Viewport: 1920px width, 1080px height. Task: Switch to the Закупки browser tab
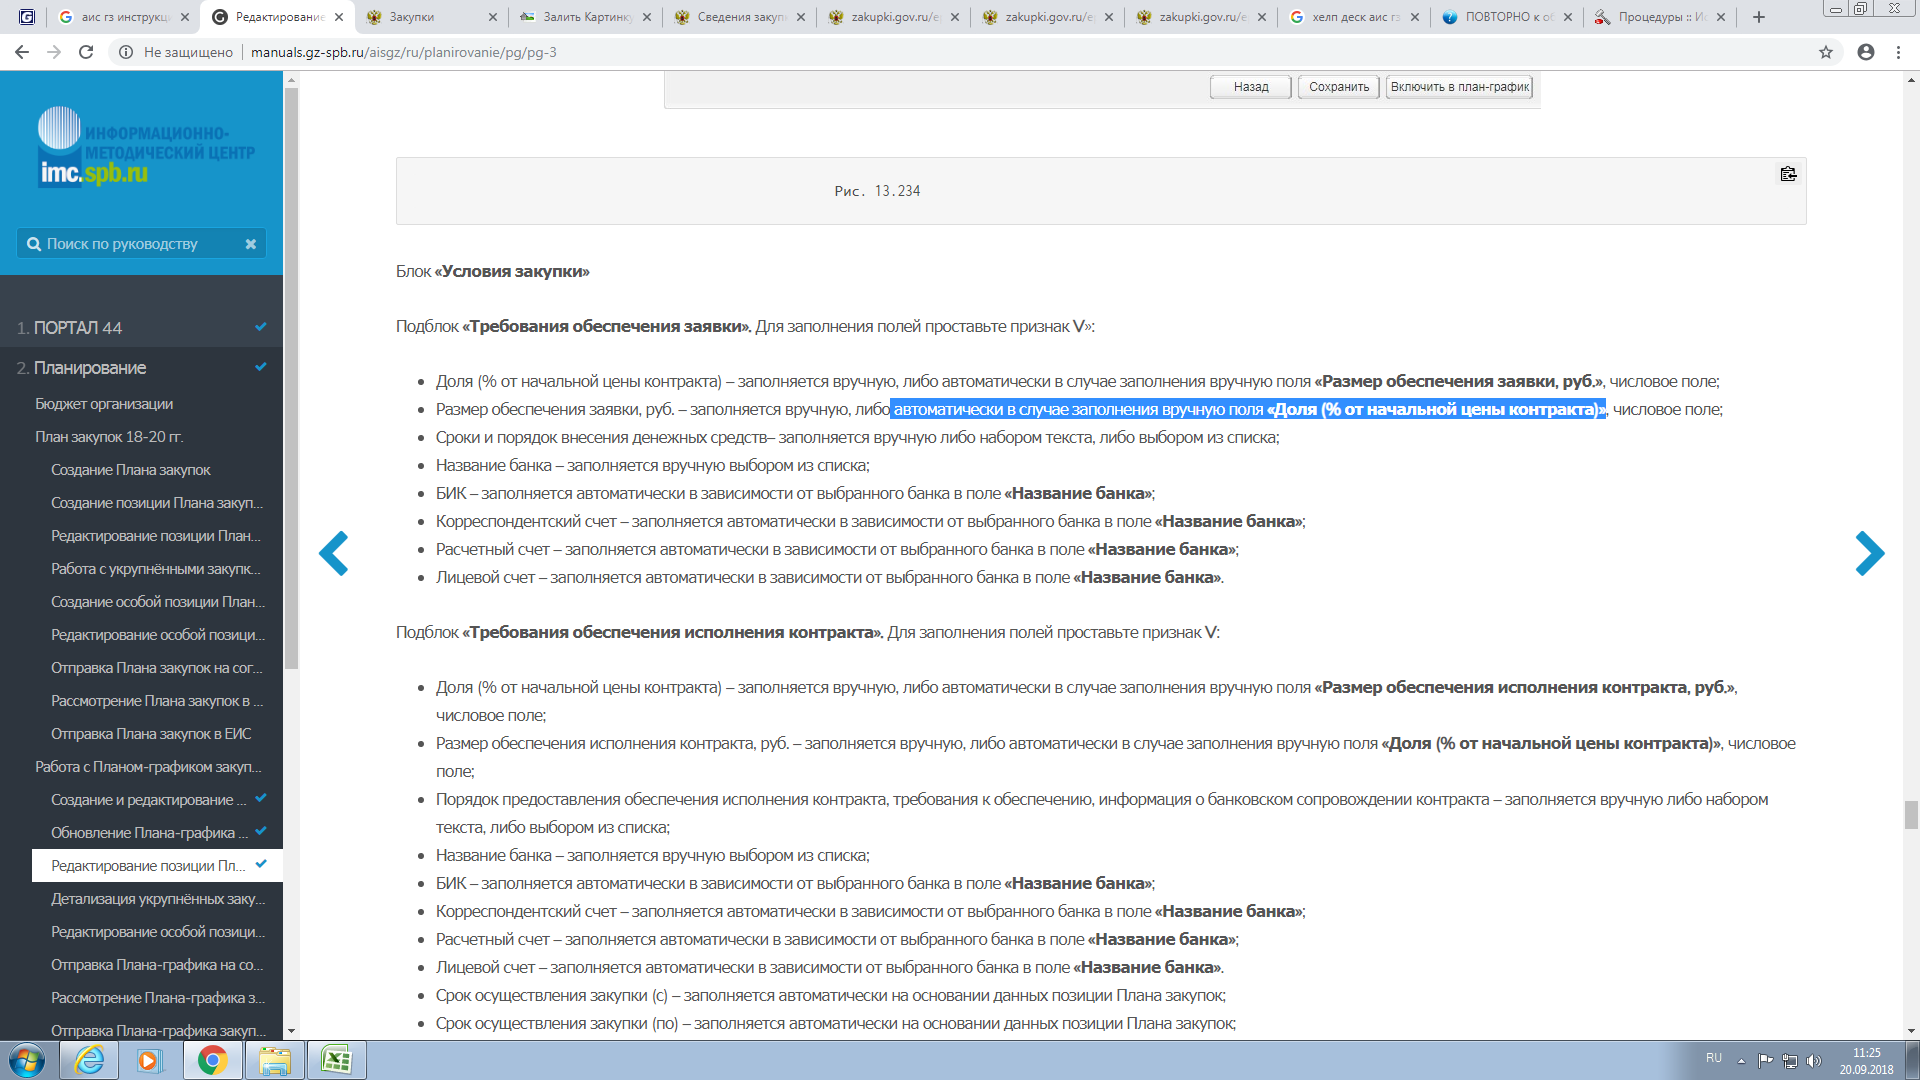(430, 17)
